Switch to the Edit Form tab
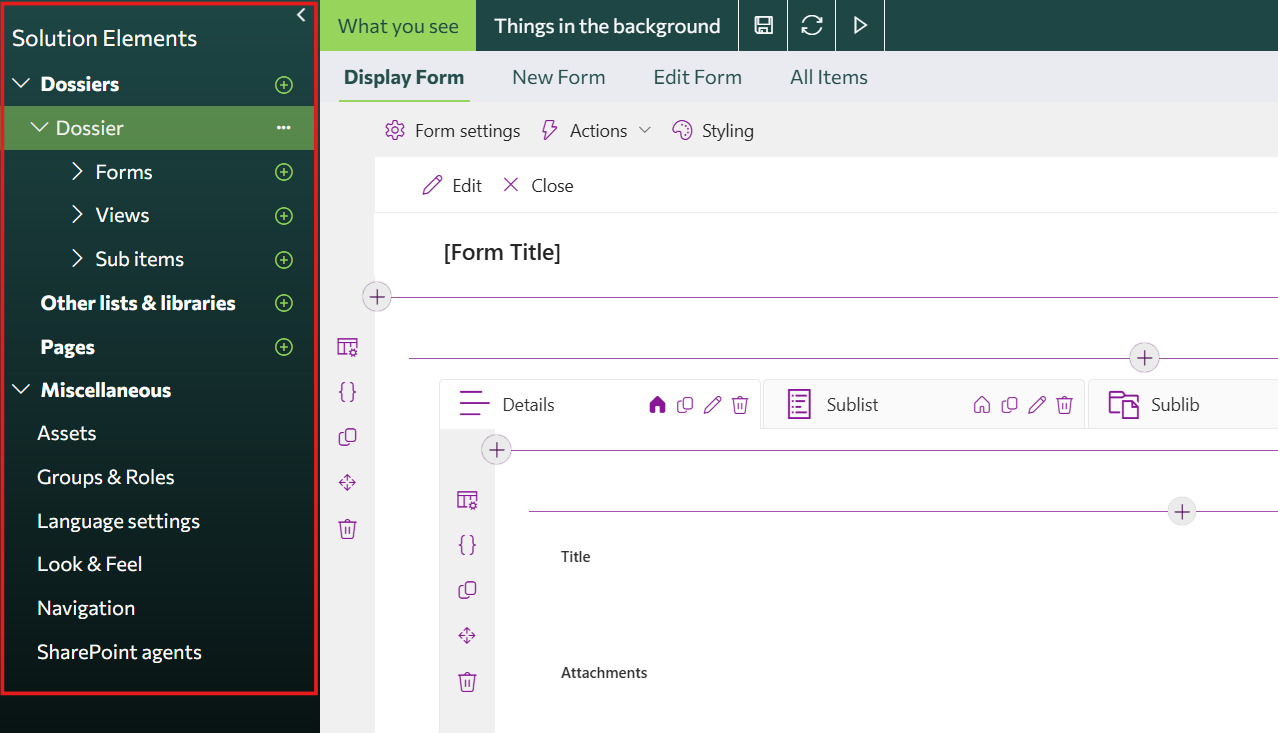 [x=697, y=77]
